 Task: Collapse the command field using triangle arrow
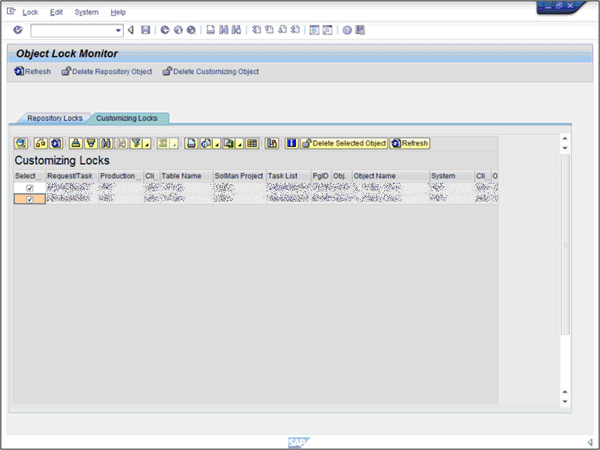tap(131, 30)
